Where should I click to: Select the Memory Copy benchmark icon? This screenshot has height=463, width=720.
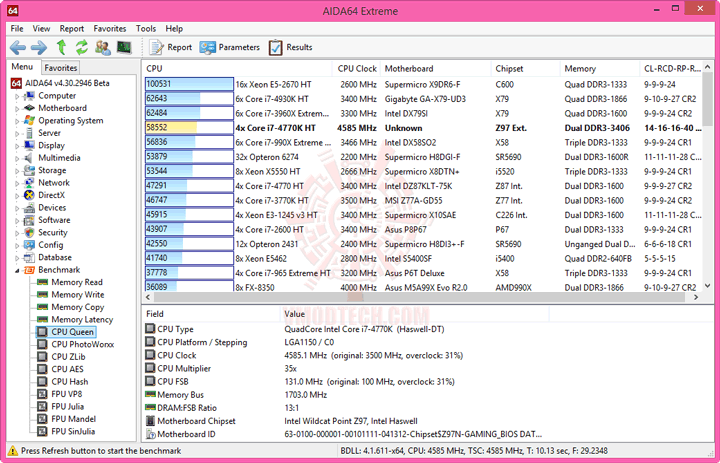coord(43,307)
